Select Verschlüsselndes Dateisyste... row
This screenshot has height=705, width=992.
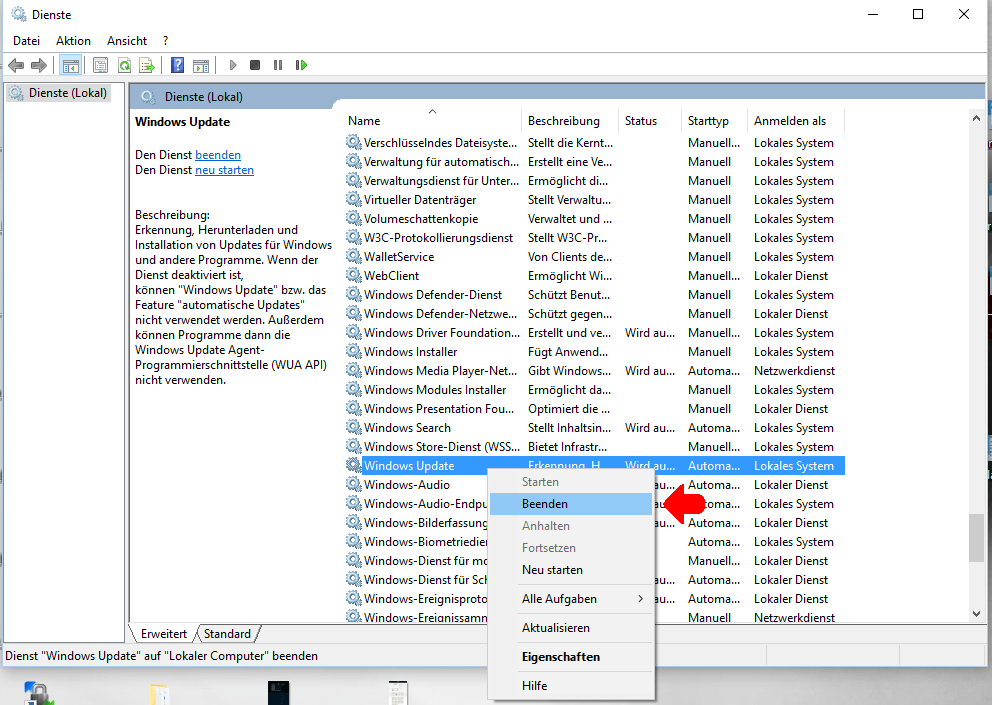click(x=595, y=143)
